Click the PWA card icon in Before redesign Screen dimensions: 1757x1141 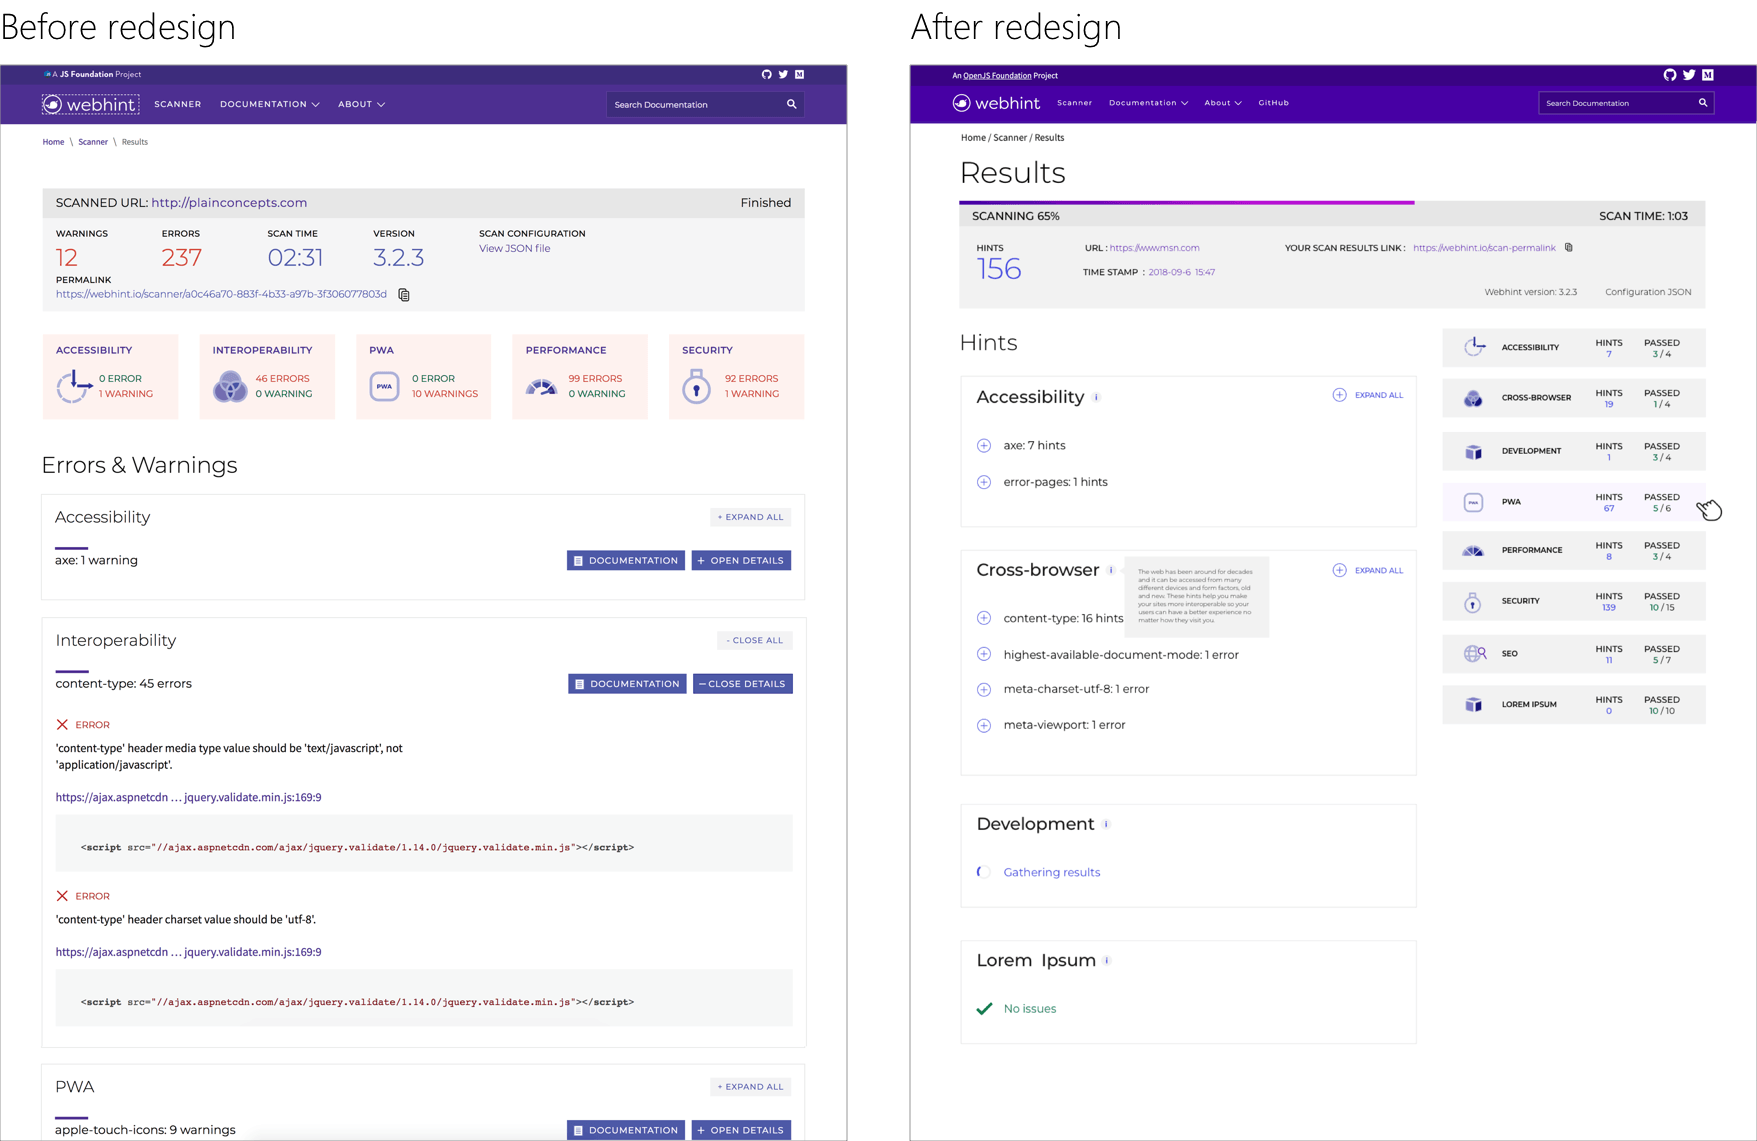(x=384, y=386)
